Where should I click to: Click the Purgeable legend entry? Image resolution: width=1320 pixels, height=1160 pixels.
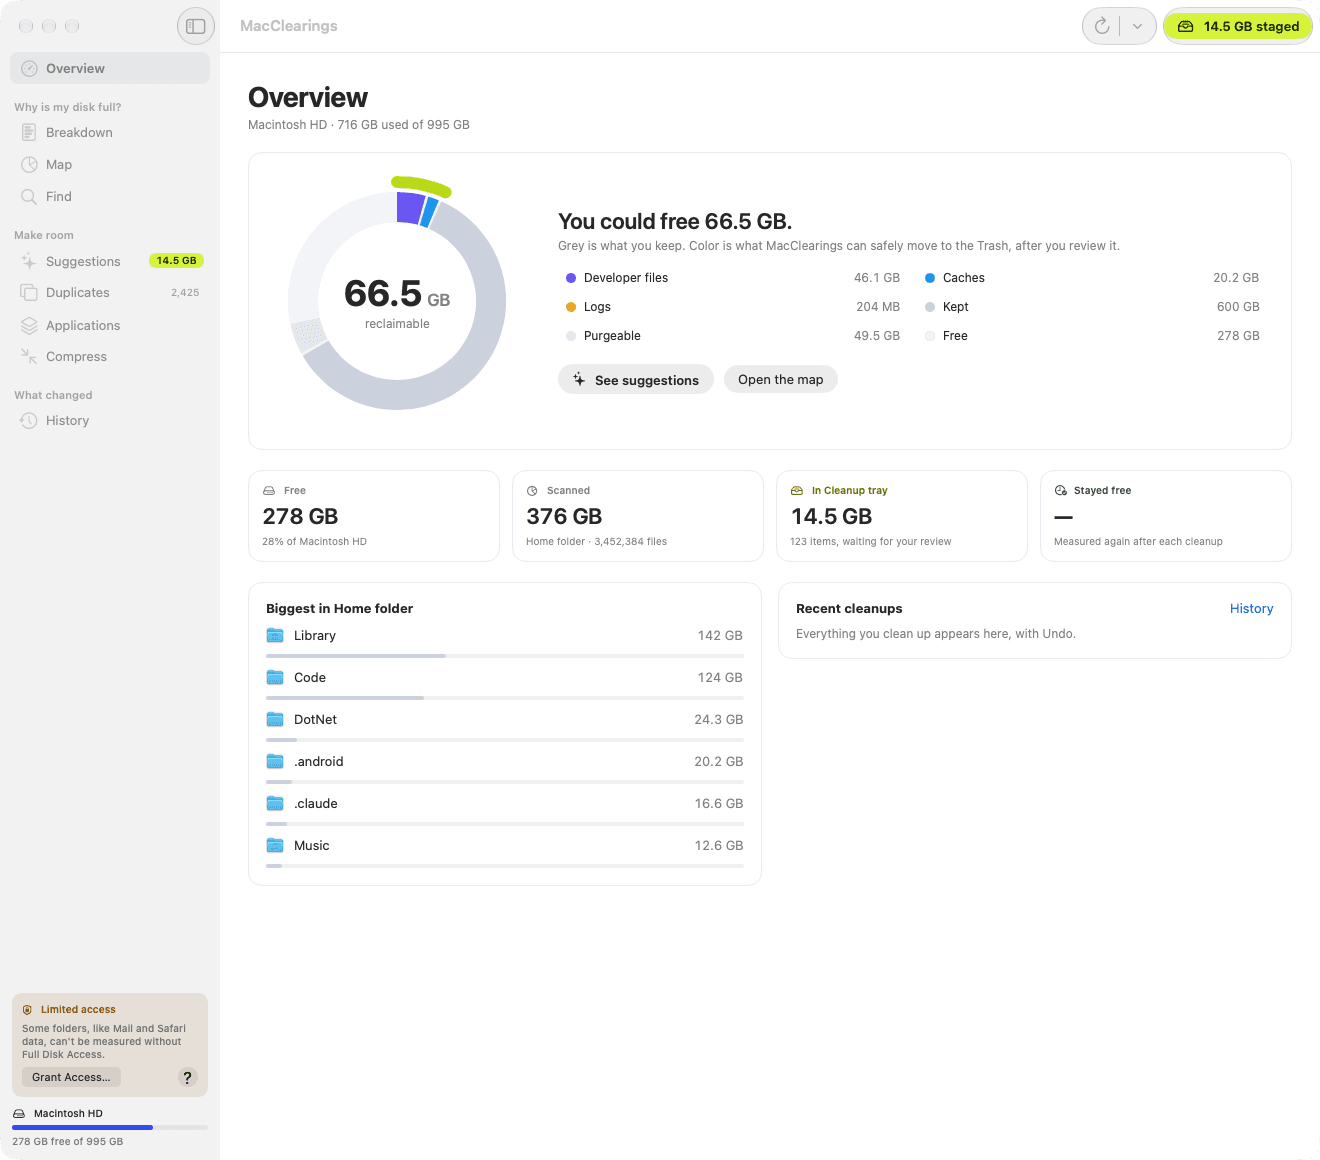coord(733,336)
